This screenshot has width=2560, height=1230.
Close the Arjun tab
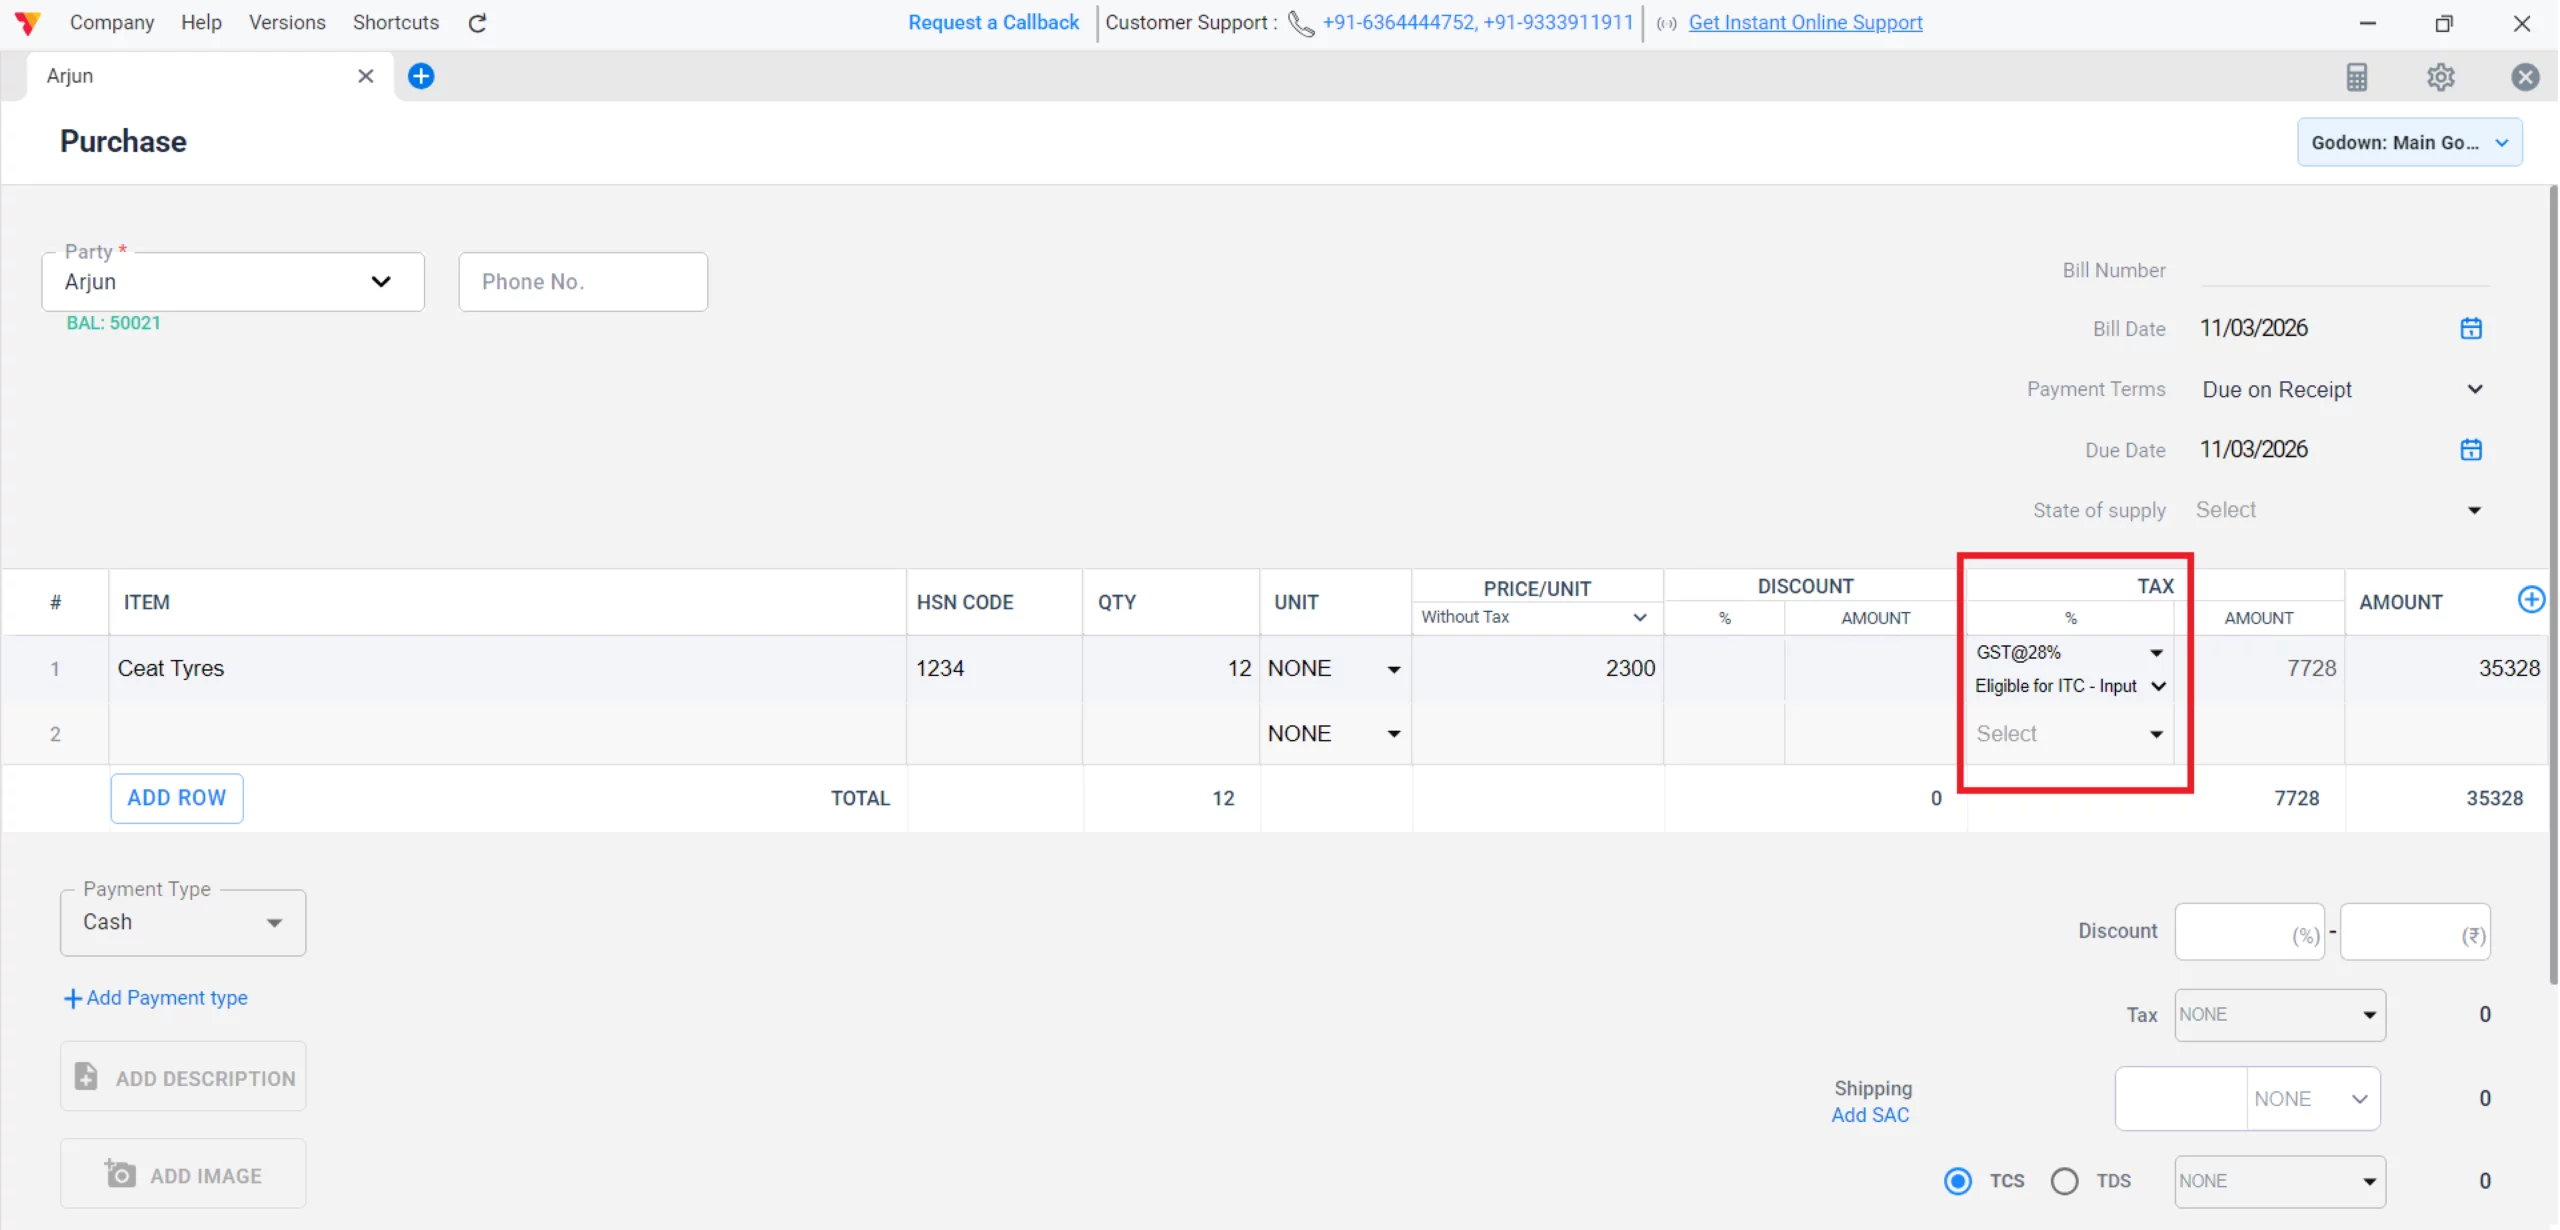pos(366,76)
